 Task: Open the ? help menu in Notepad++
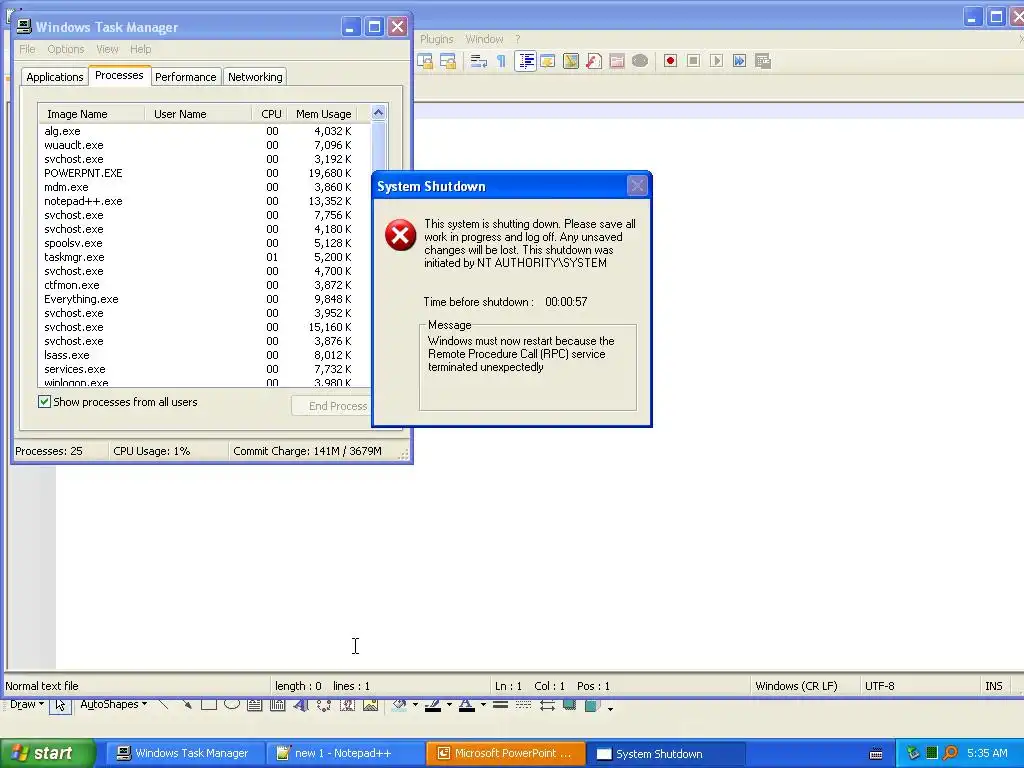[x=518, y=39]
